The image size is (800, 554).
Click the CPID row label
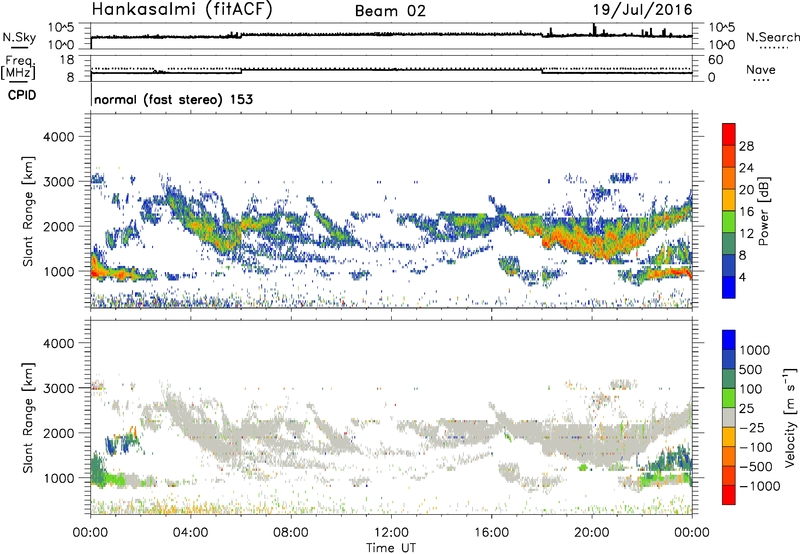coord(22,95)
